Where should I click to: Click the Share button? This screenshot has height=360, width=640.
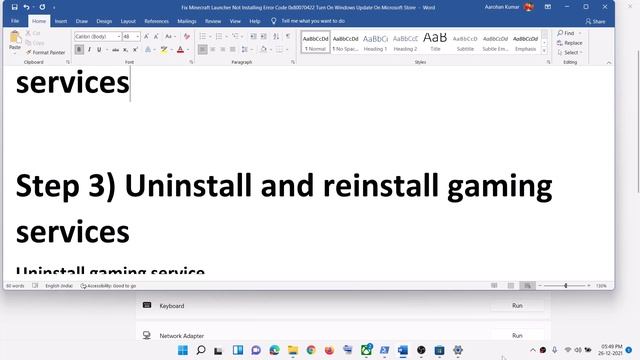click(595, 21)
